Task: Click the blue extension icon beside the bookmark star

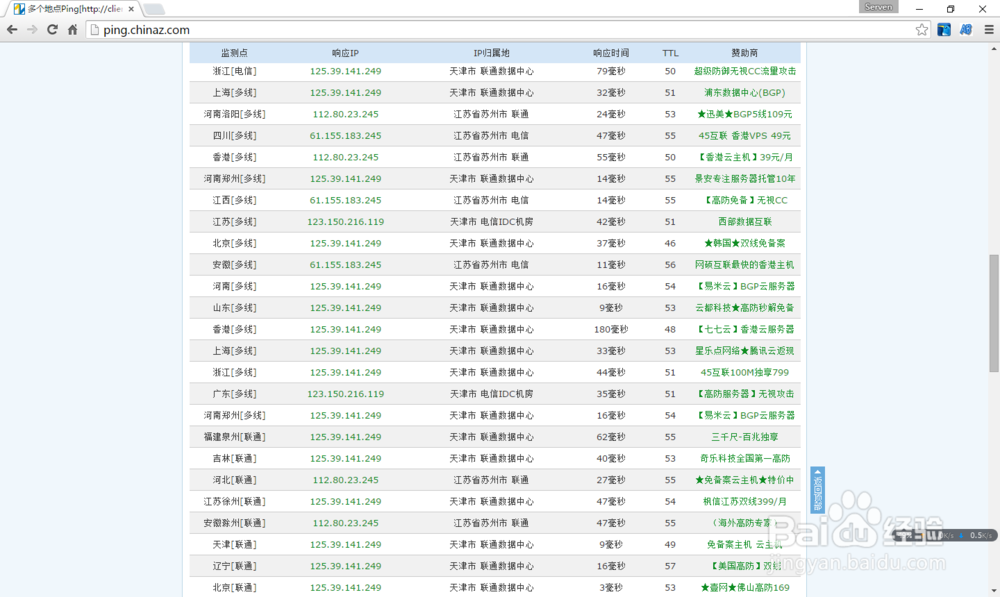Action: [944, 30]
